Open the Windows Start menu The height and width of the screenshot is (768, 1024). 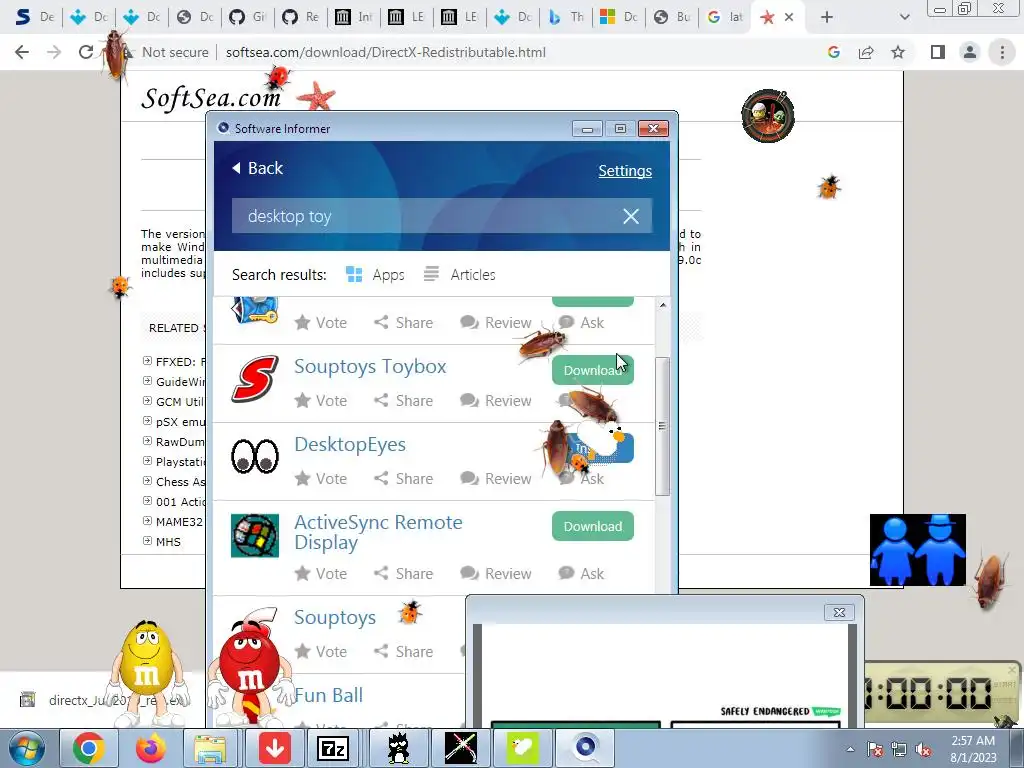(26, 748)
